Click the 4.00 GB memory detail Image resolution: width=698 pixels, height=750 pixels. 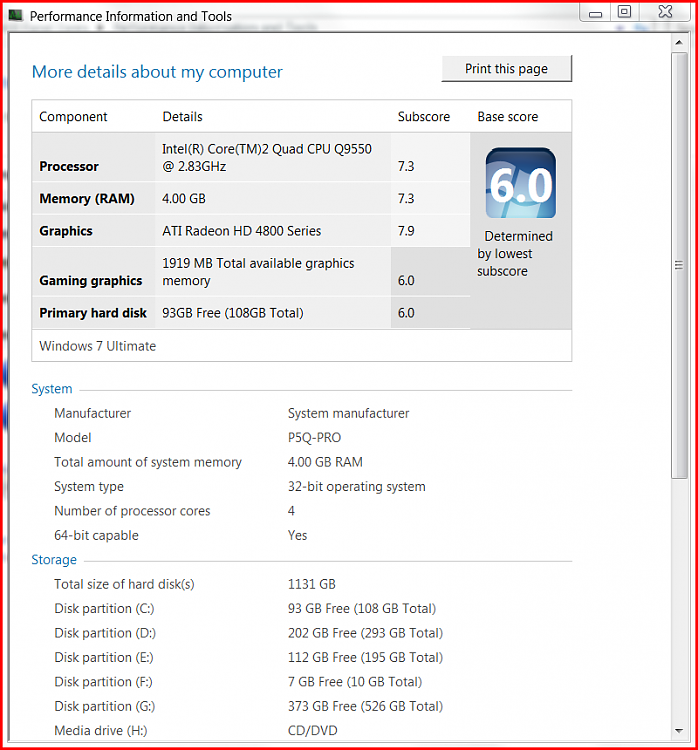[x=184, y=199]
